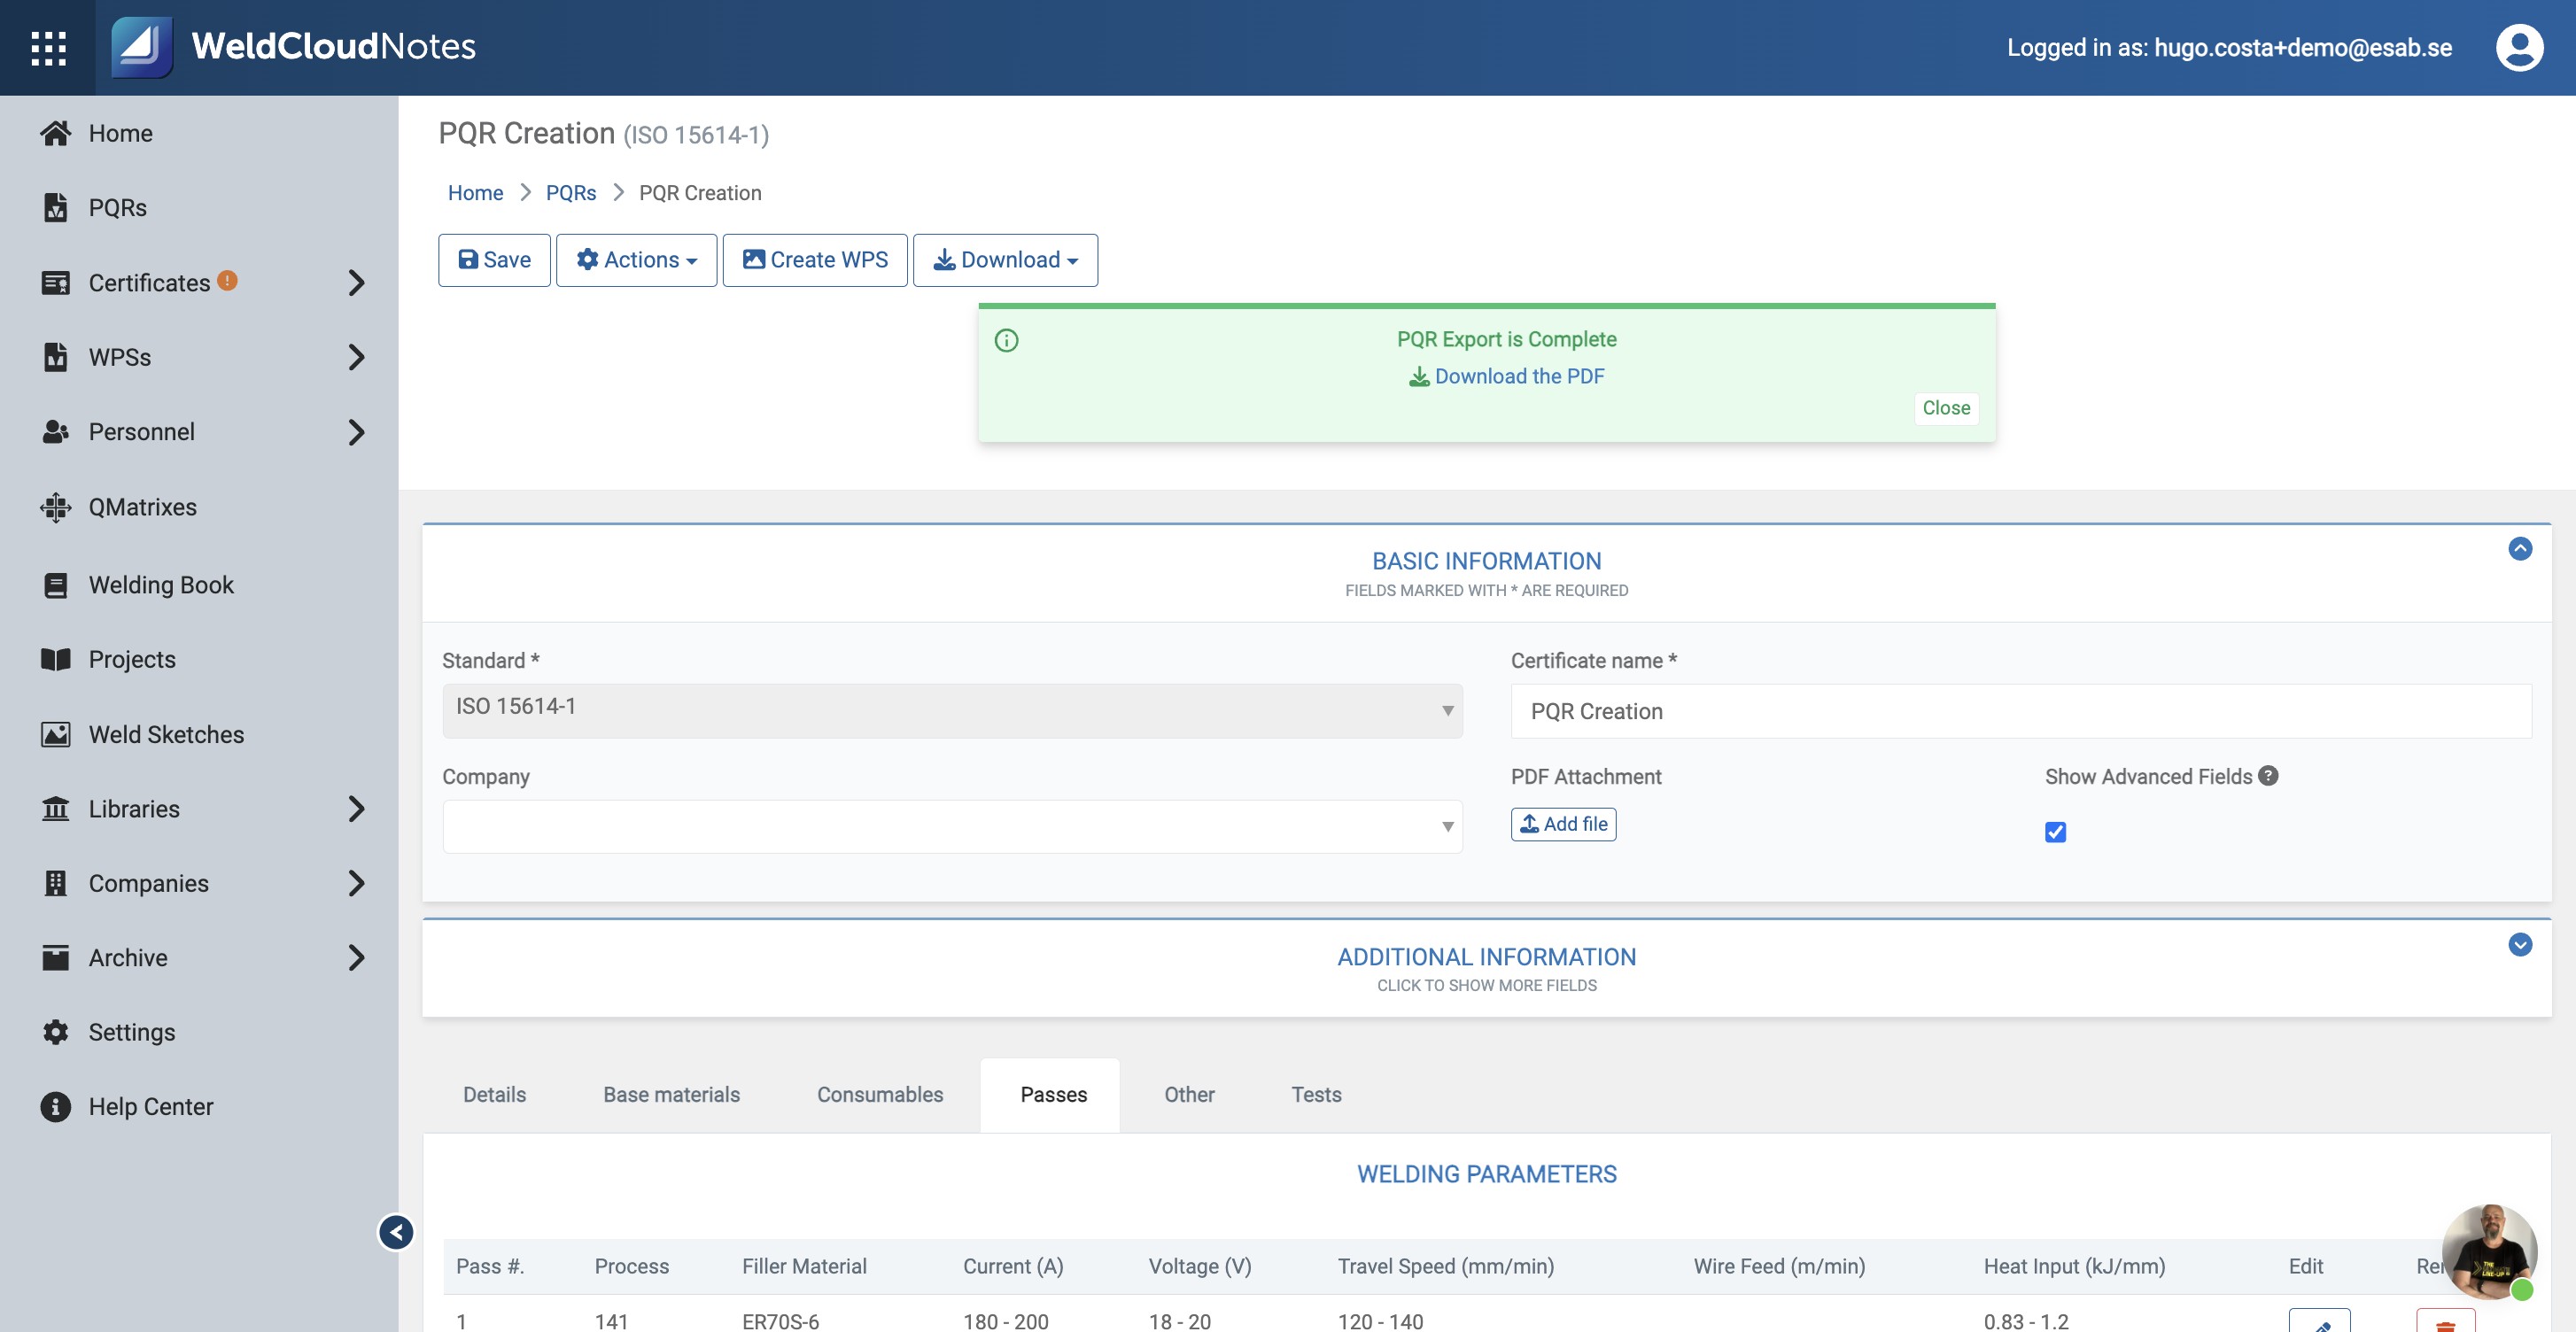Expand the Personnel submenu chevron

356,432
